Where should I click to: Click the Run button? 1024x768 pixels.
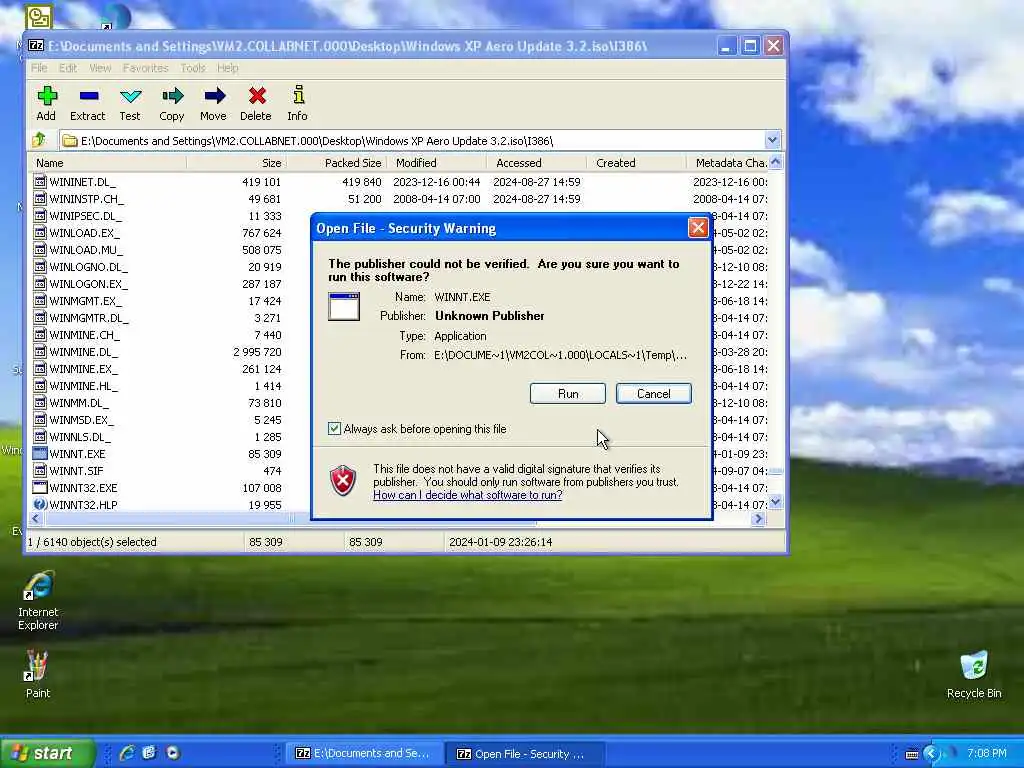coord(568,394)
